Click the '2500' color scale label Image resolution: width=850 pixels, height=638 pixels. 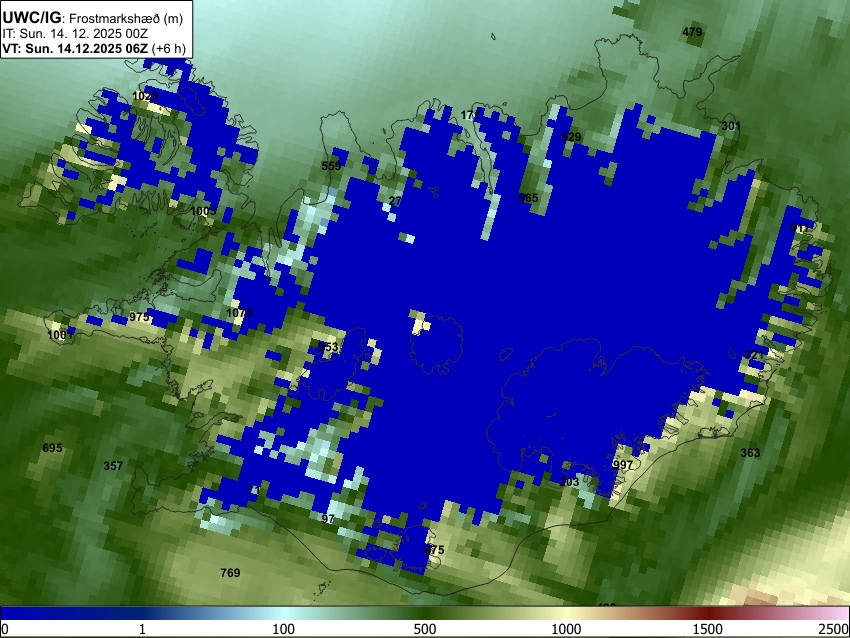tap(834, 629)
